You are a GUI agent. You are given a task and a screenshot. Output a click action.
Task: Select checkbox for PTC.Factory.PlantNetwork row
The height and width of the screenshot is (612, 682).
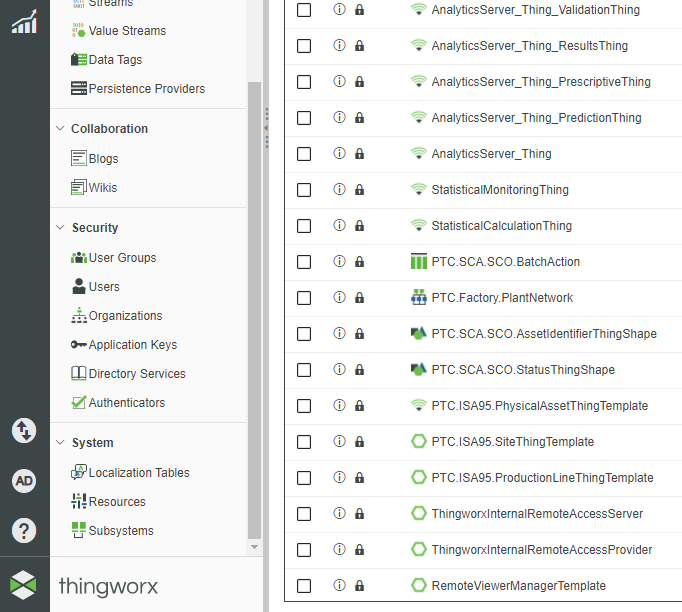tap(304, 298)
